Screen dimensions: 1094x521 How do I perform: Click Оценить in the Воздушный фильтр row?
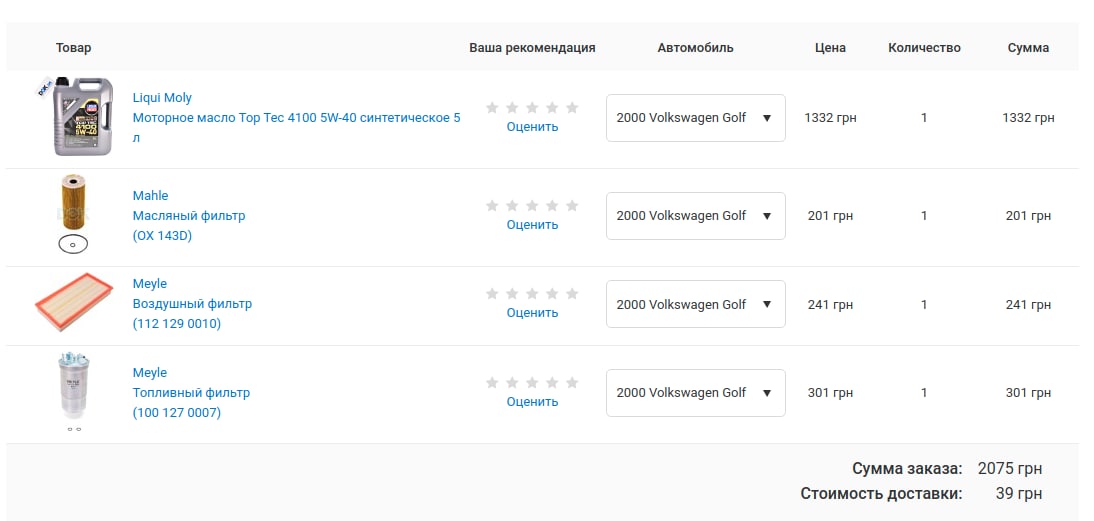(532, 312)
